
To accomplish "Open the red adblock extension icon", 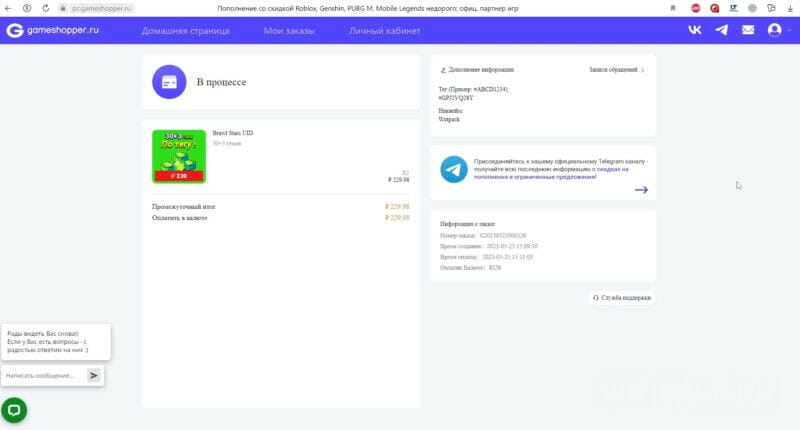I will (695, 8).
